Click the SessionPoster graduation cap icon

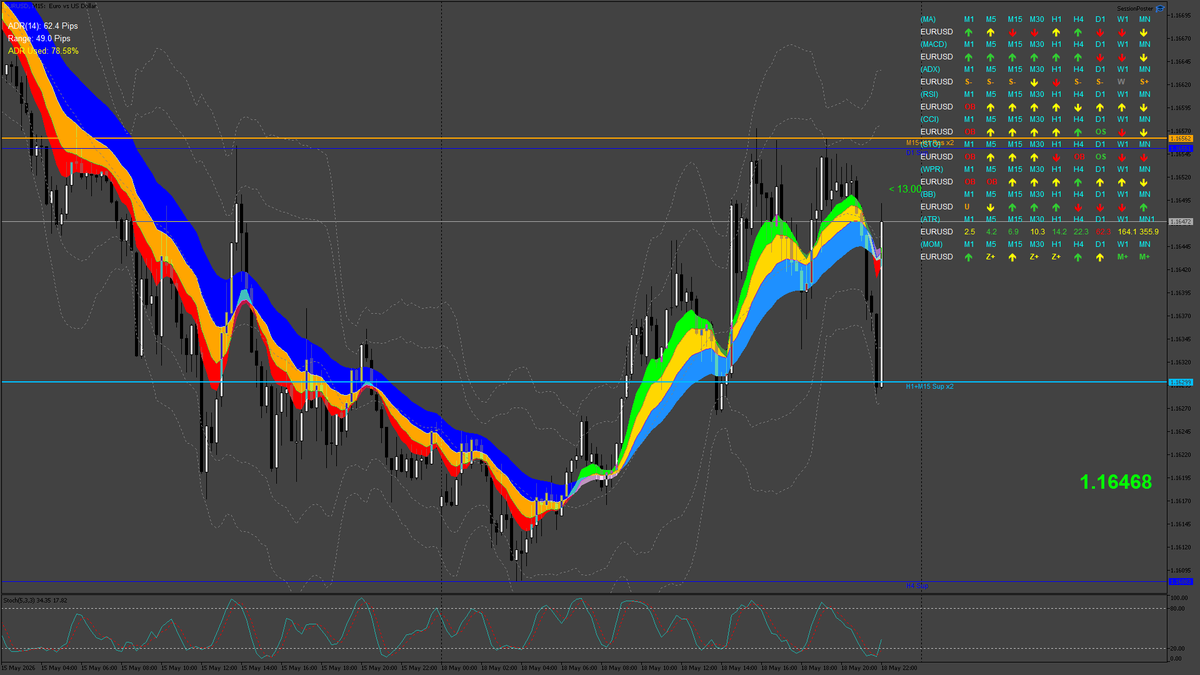point(1161,8)
